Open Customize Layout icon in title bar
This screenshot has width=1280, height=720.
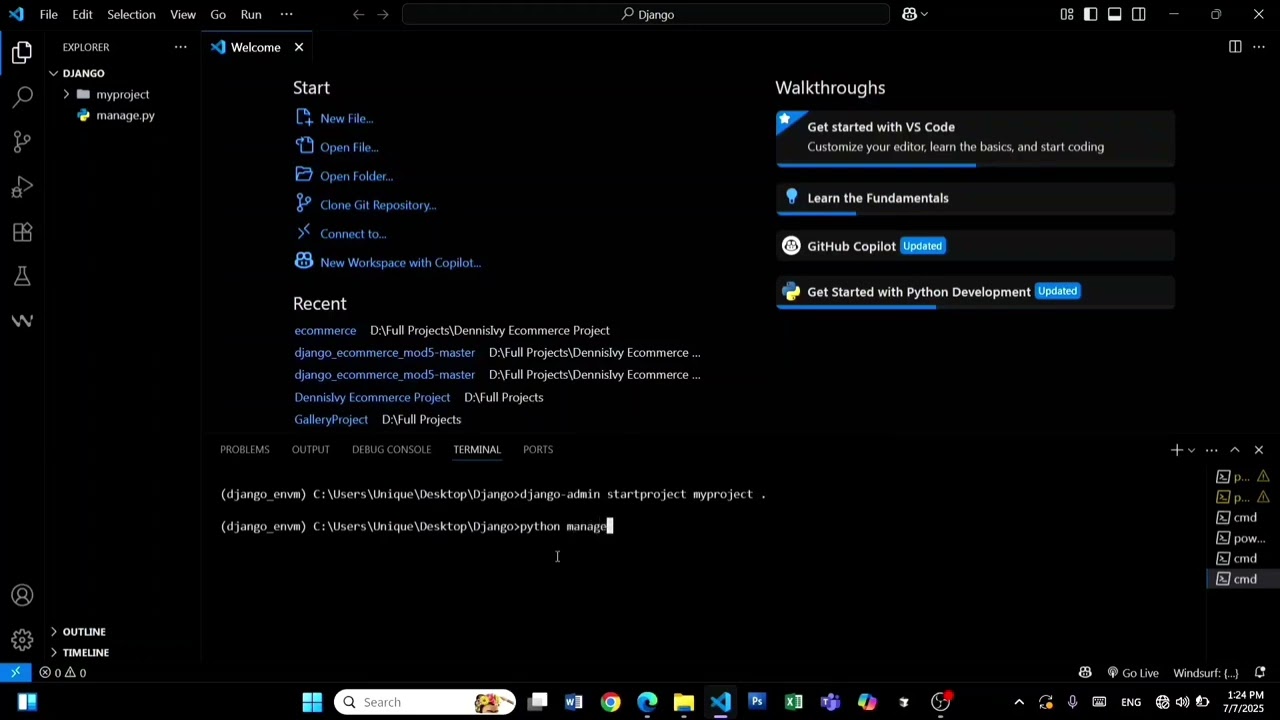[x=1067, y=14]
